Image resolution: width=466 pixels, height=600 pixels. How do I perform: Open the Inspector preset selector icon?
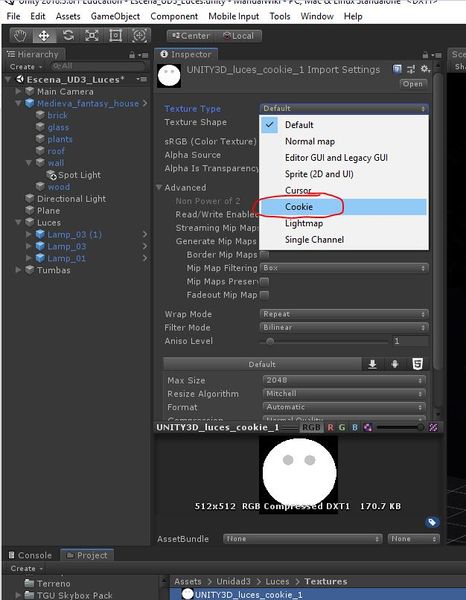[411, 69]
